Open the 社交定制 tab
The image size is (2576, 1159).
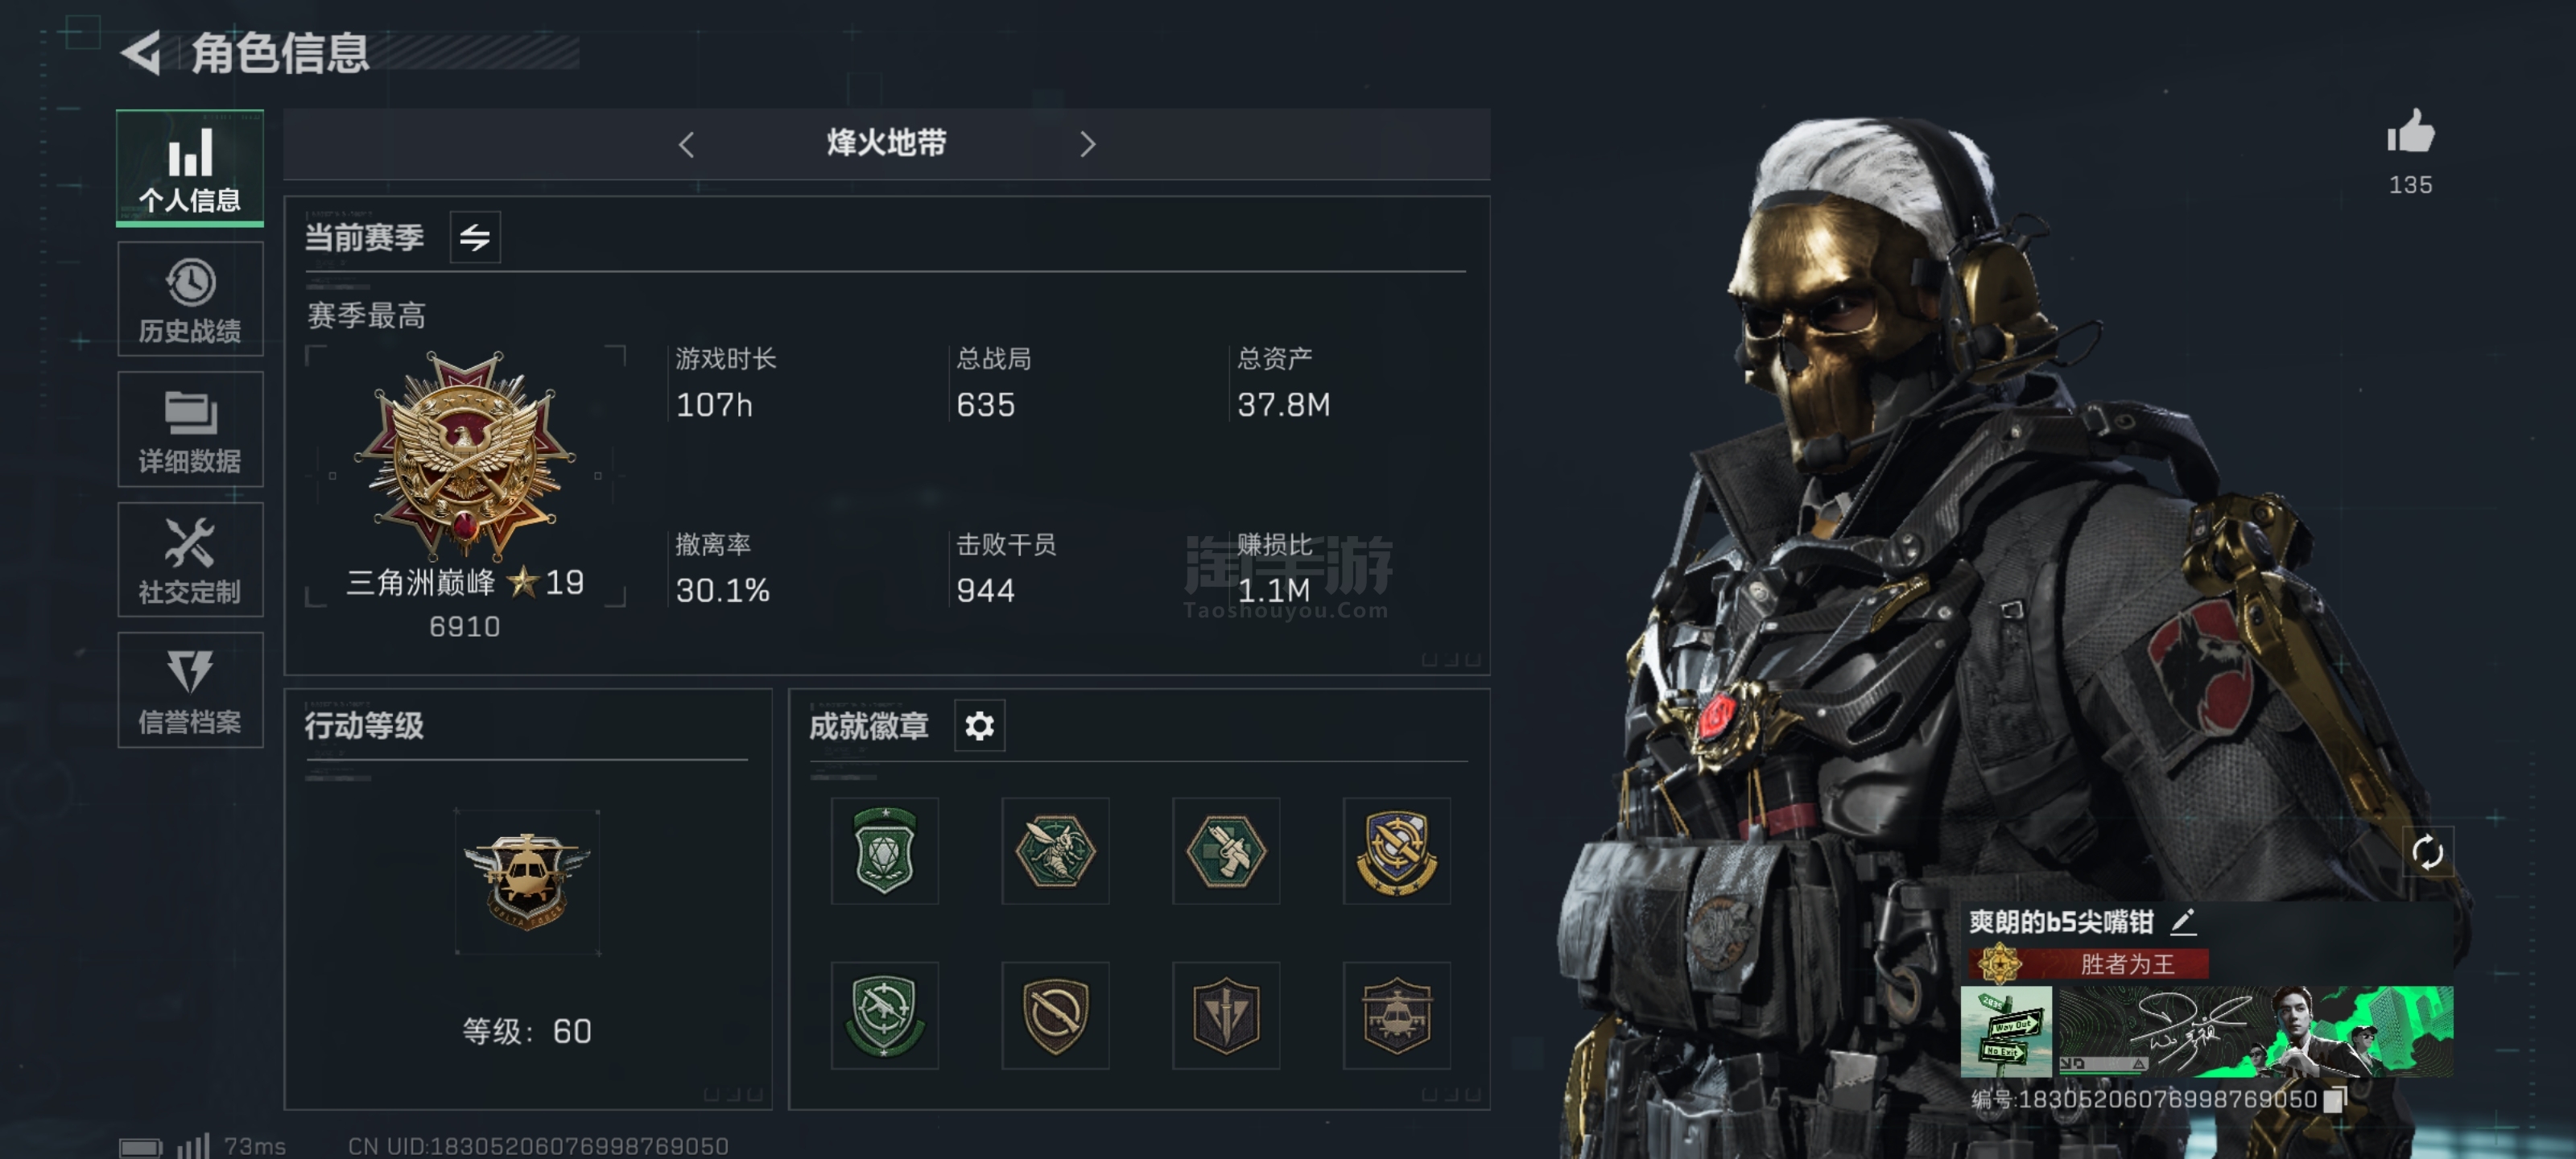click(x=190, y=560)
